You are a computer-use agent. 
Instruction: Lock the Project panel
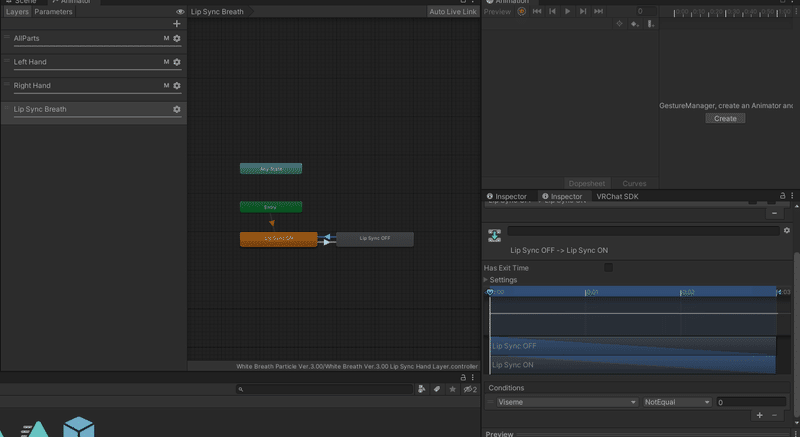(x=463, y=377)
